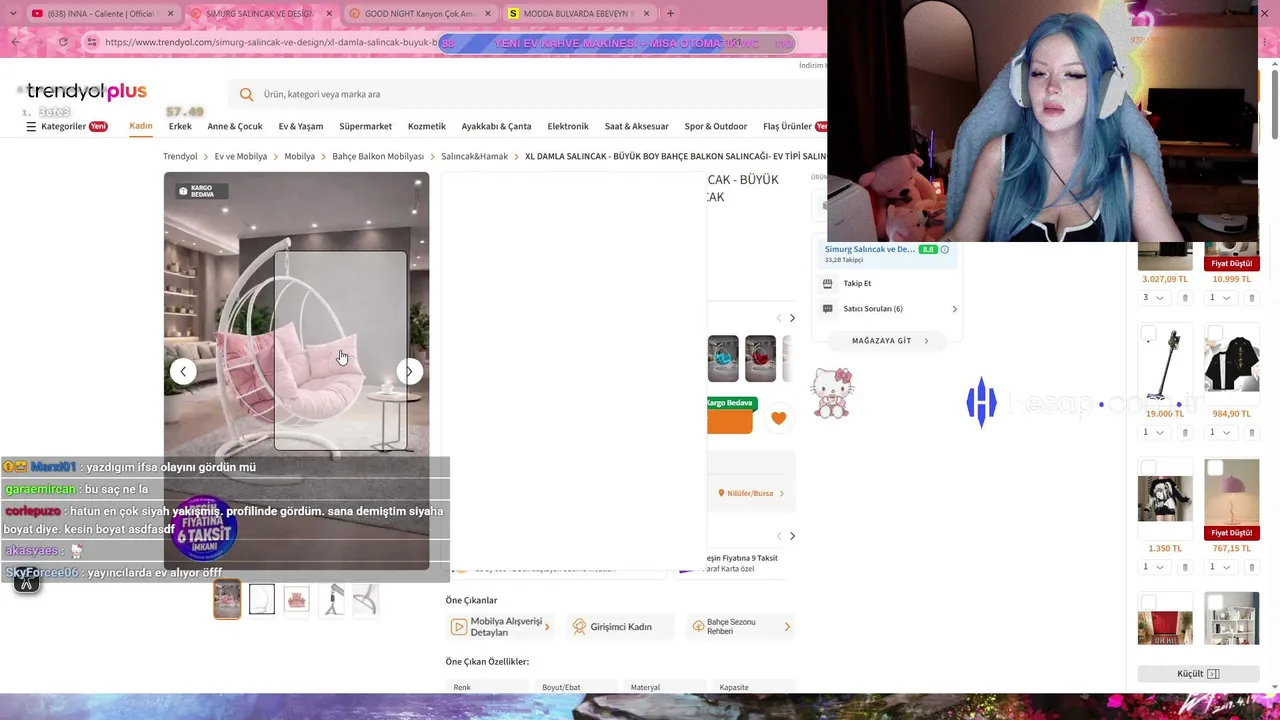Screen dimensions: 1280x720
Task: Advance the installment offers carousel right arrow
Action: (792, 536)
